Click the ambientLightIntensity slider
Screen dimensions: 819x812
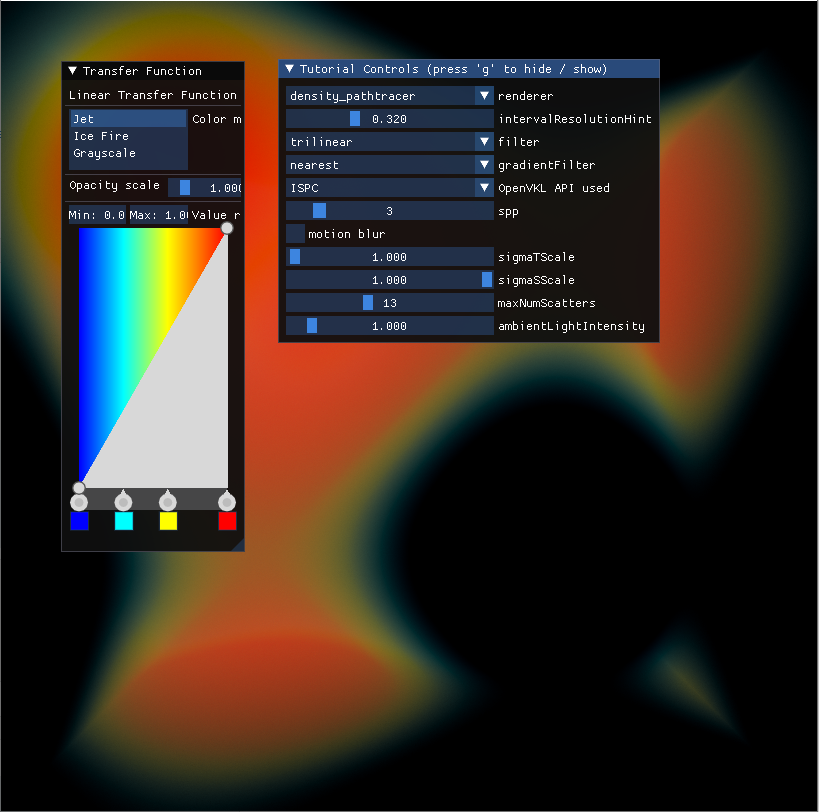click(390, 325)
